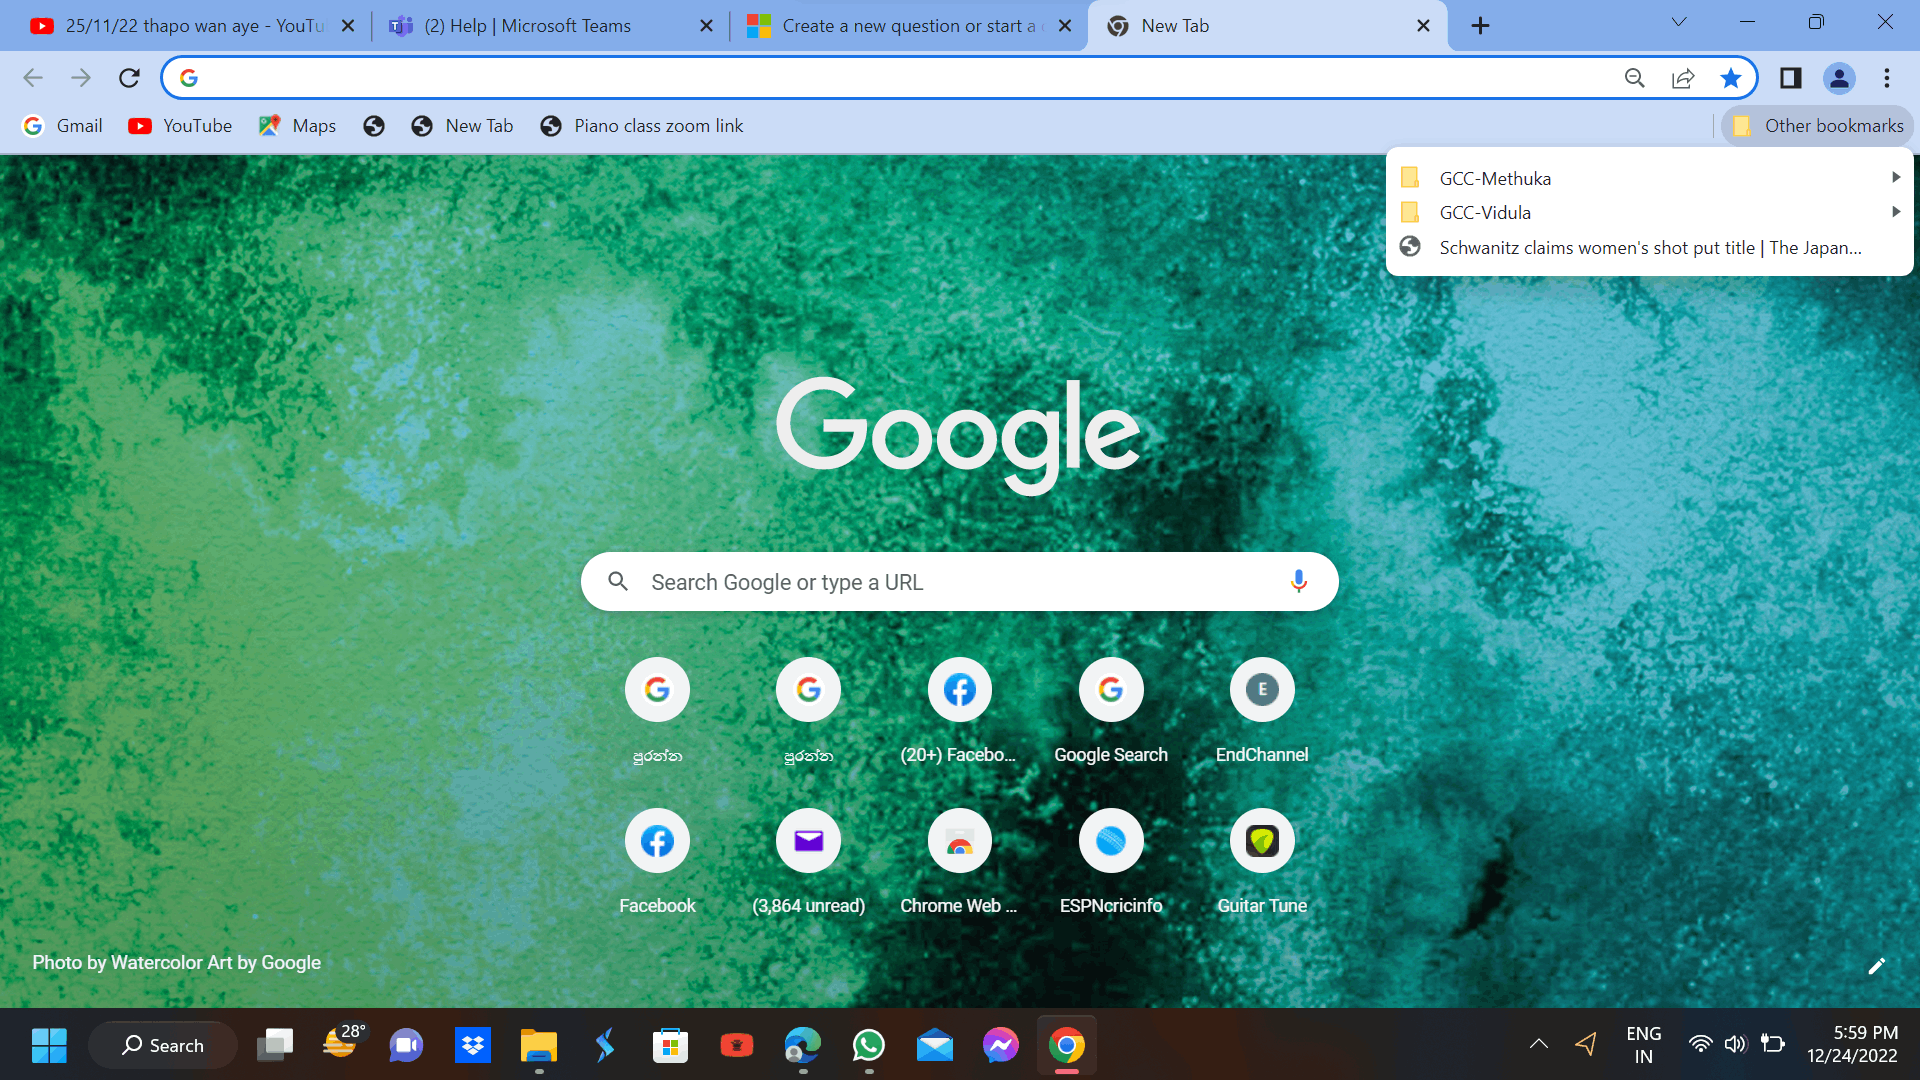The height and width of the screenshot is (1080, 1920).
Task: Open Google Maps bookmark
Action: [x=293, y=125]
